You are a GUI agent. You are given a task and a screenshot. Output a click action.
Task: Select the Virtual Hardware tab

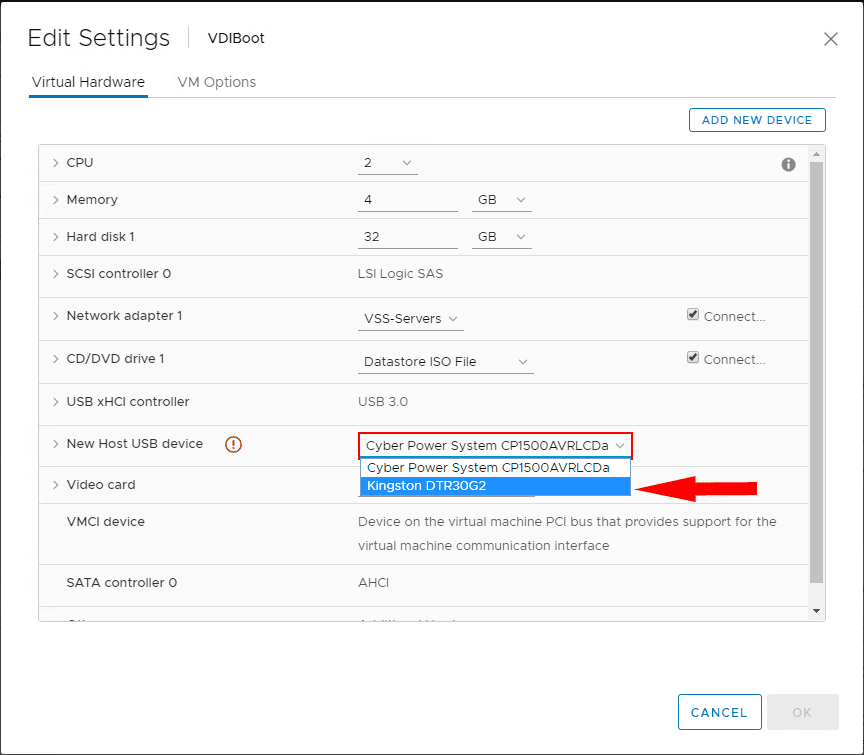pyautogui.click(x=88, y=82)
